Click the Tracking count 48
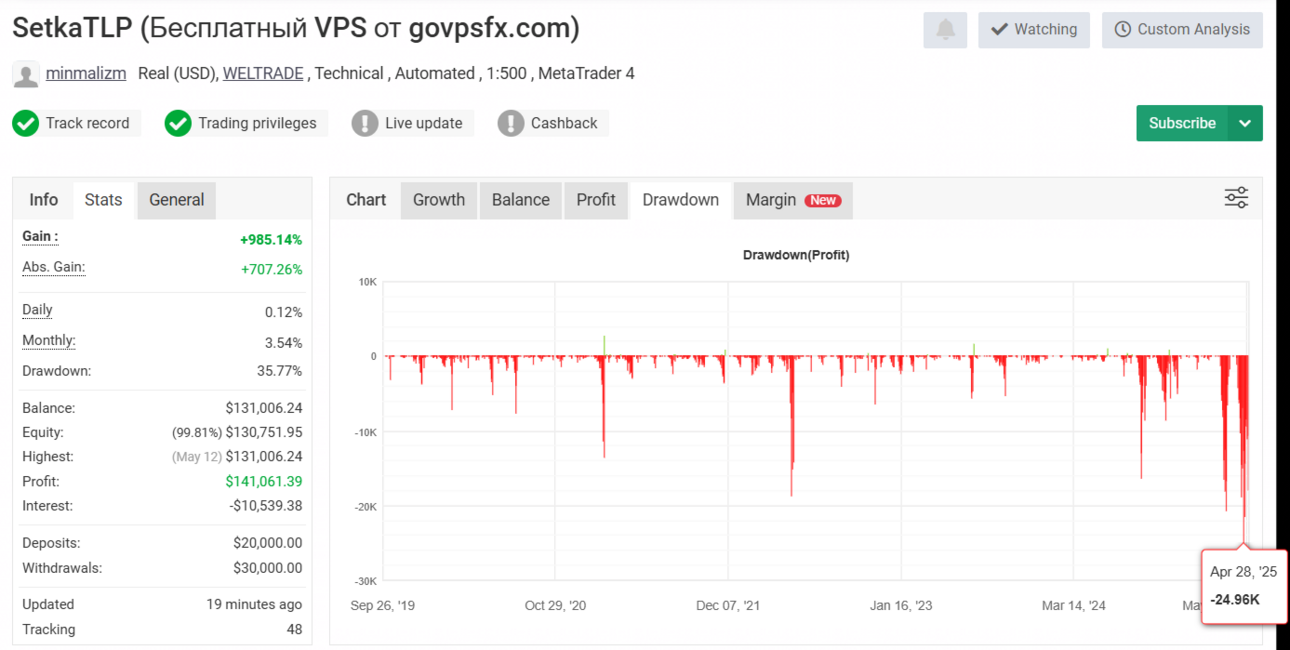 click(x=293, y=629)
